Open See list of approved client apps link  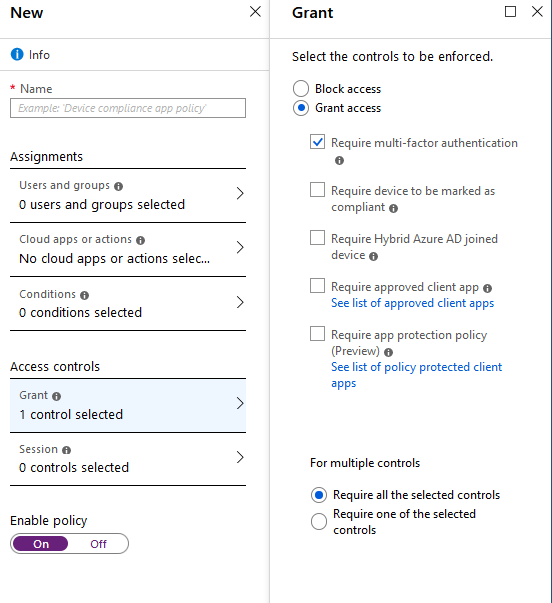click(x=412, y=303)
